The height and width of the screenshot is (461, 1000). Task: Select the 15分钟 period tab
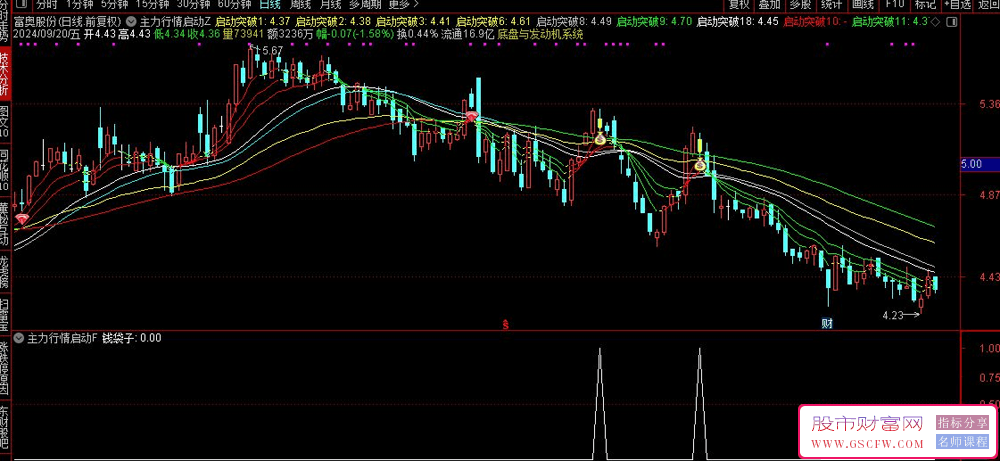tap(151, 3)
